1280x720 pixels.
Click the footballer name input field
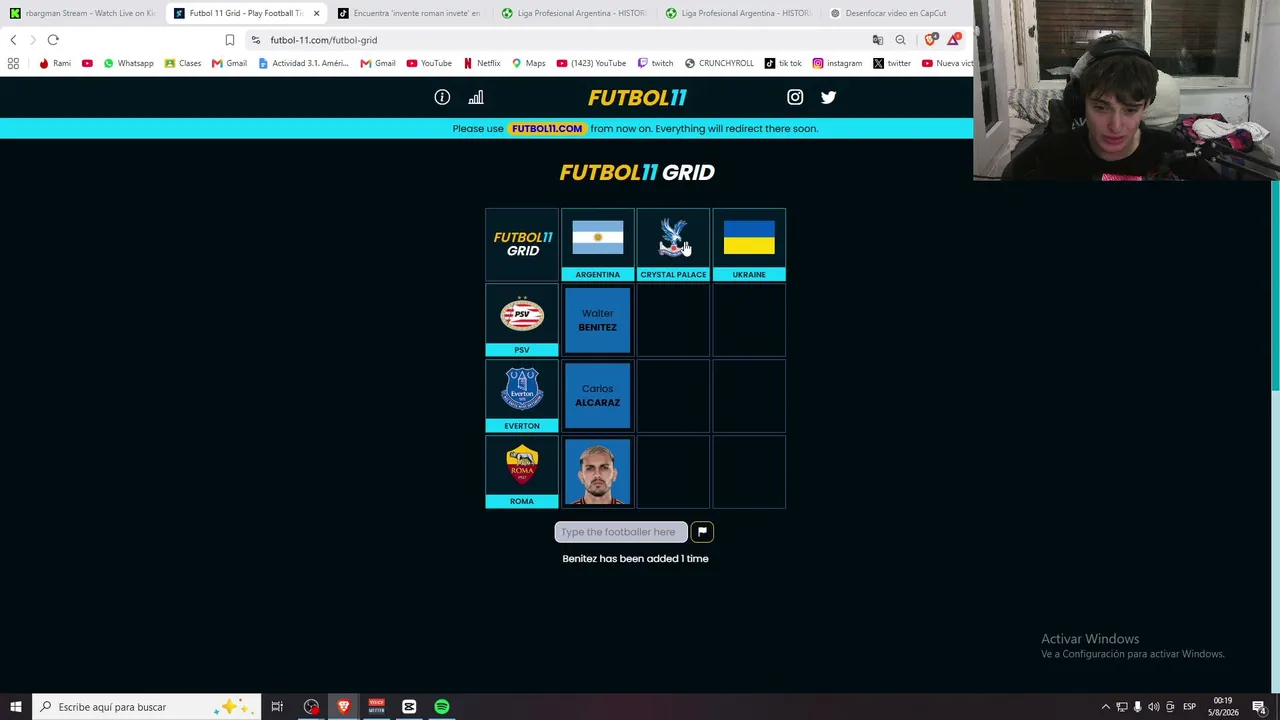621,532
